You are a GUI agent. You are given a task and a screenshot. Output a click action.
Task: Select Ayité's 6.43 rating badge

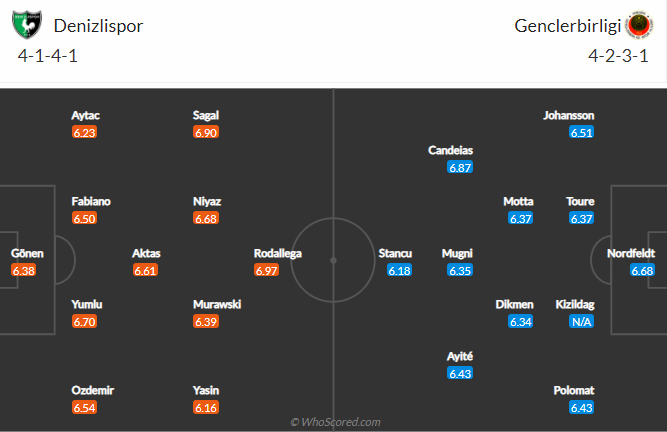pyautogui.click(x=460, y=373)
